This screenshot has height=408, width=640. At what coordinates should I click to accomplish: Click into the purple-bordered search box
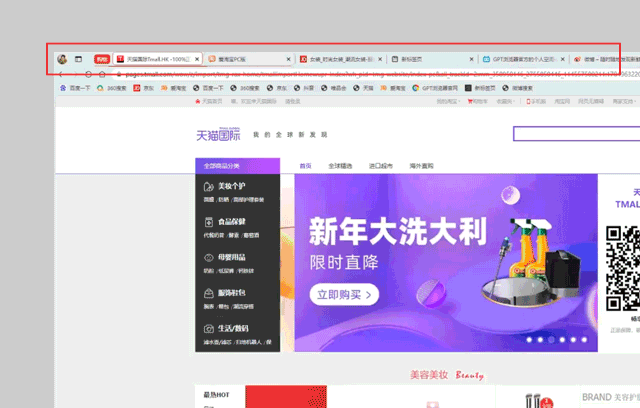pos(576,134)
